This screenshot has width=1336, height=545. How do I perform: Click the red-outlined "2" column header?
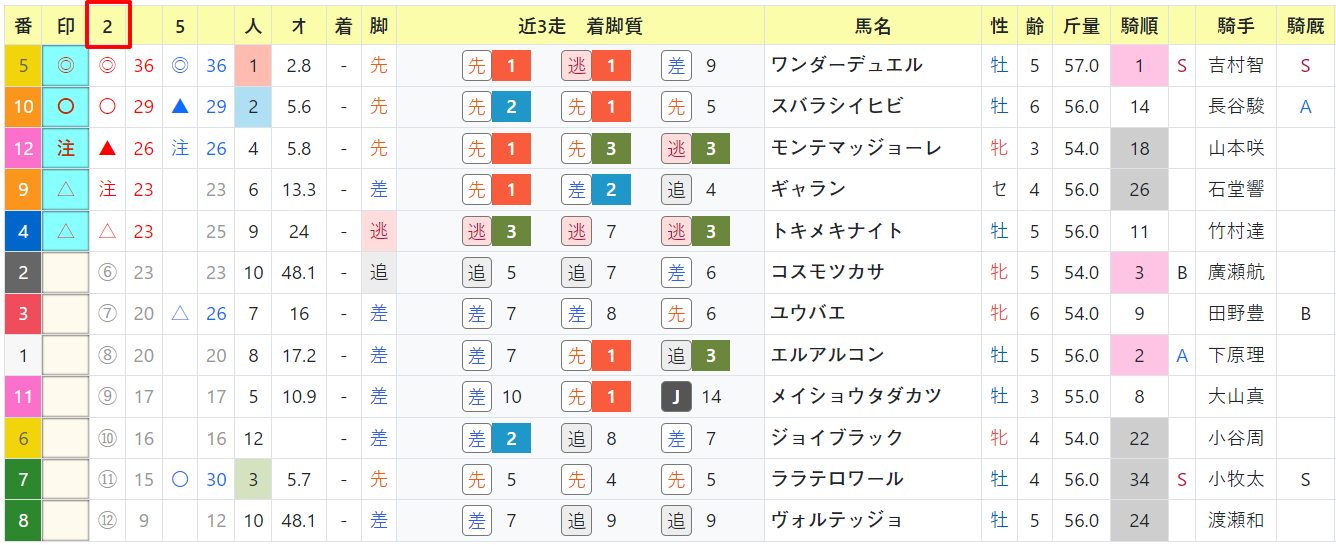107,27
